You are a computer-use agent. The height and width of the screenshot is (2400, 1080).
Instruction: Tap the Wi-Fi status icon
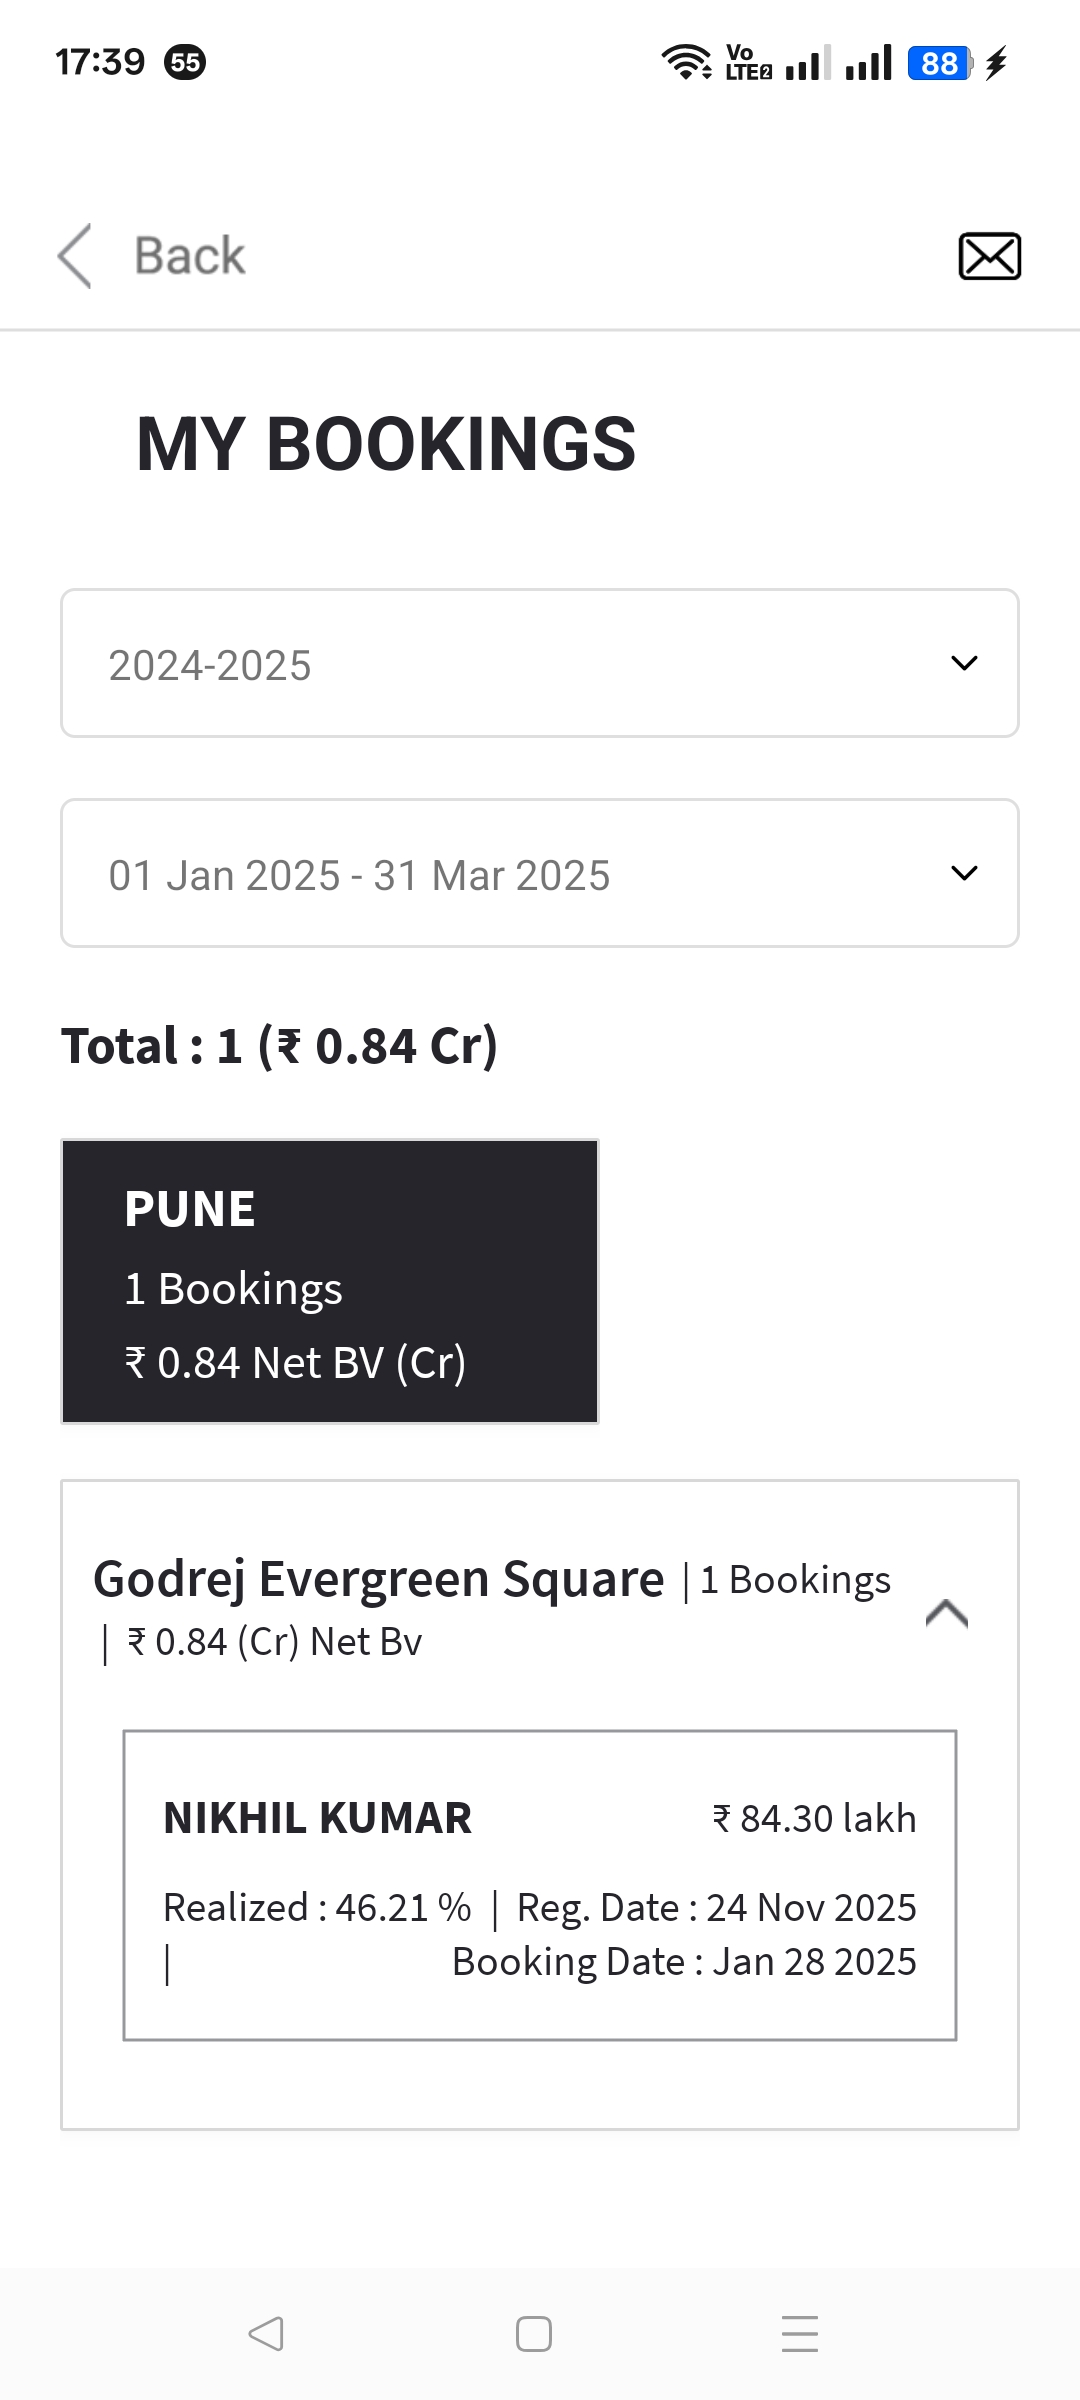tap(686, 62)
